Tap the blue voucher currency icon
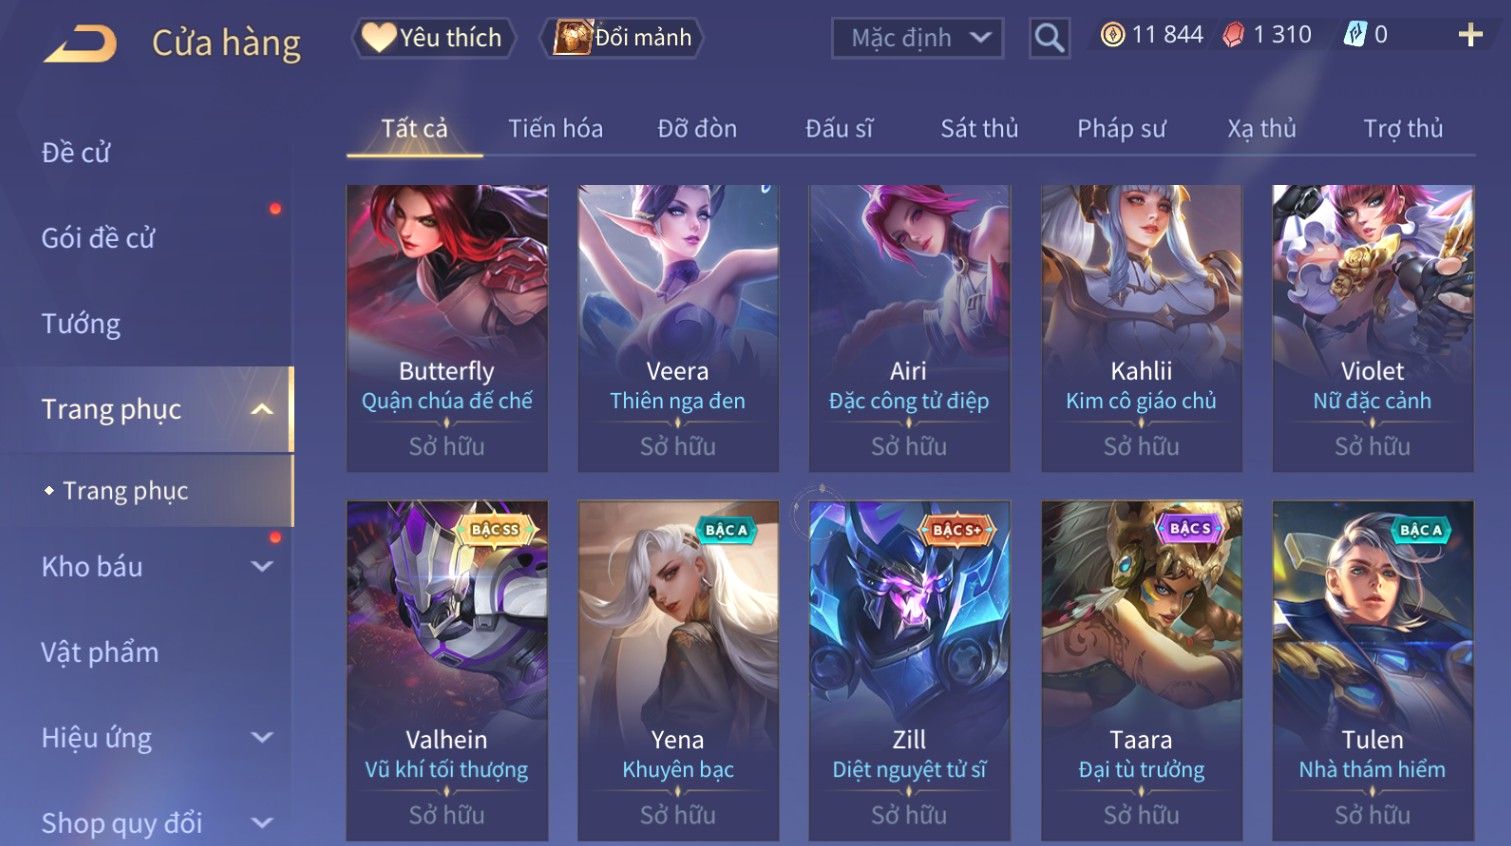This screenshot has height=846, width=1511. click(1354, 35)
